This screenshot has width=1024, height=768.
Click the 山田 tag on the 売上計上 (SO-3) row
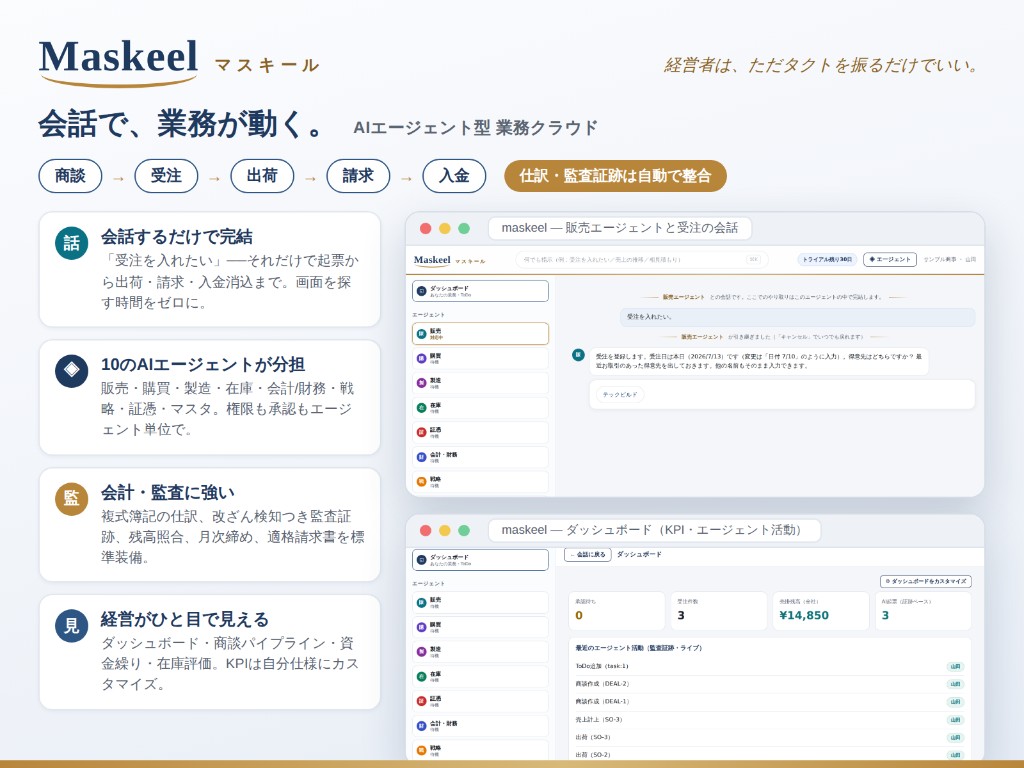(x=955, y=720)
